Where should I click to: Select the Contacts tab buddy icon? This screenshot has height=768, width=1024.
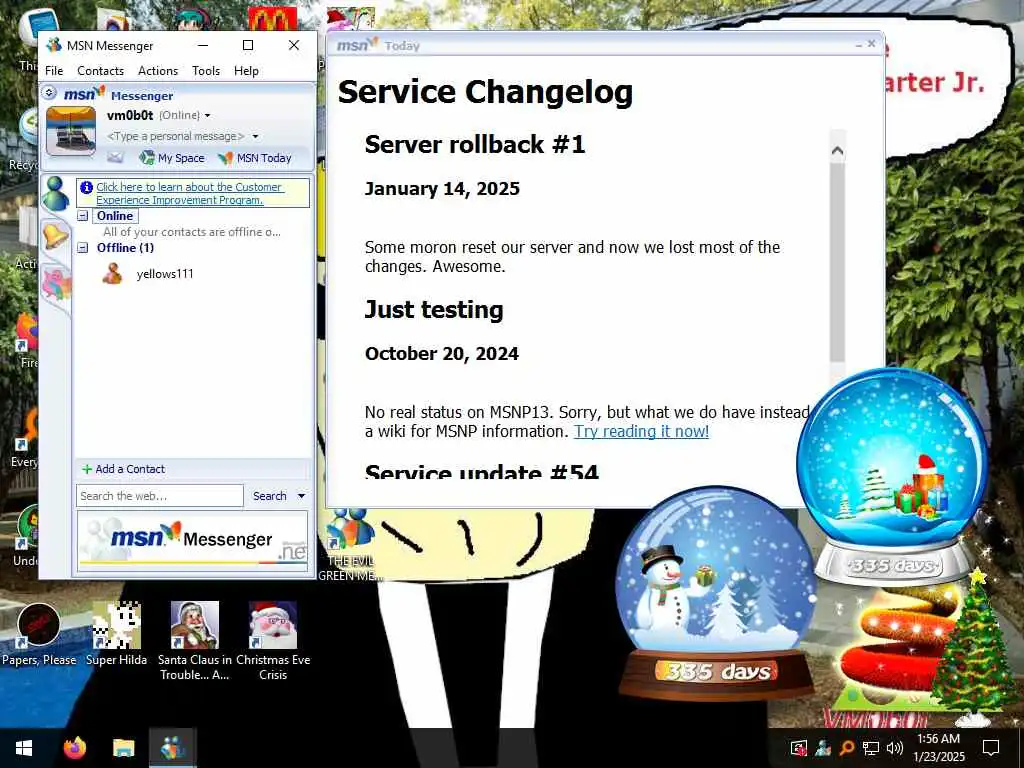tap(56, 193)
